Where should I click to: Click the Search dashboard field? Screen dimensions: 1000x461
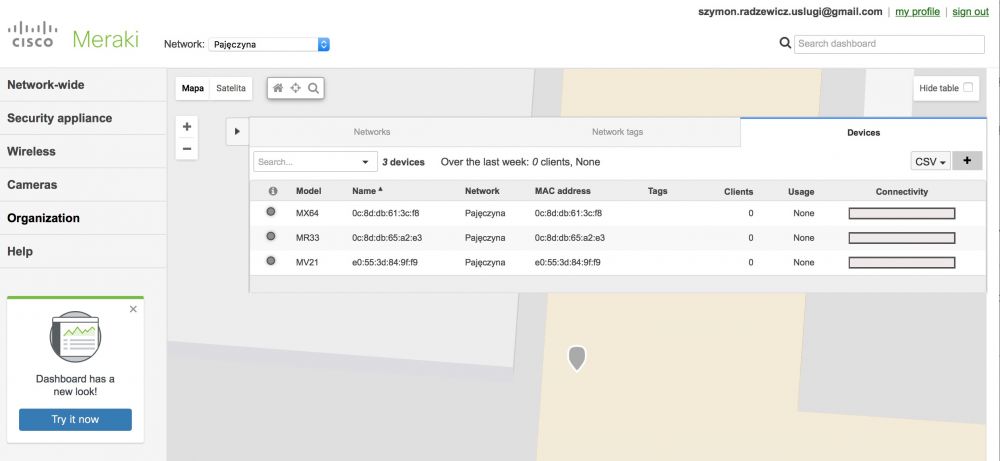[x=889, y=44]
